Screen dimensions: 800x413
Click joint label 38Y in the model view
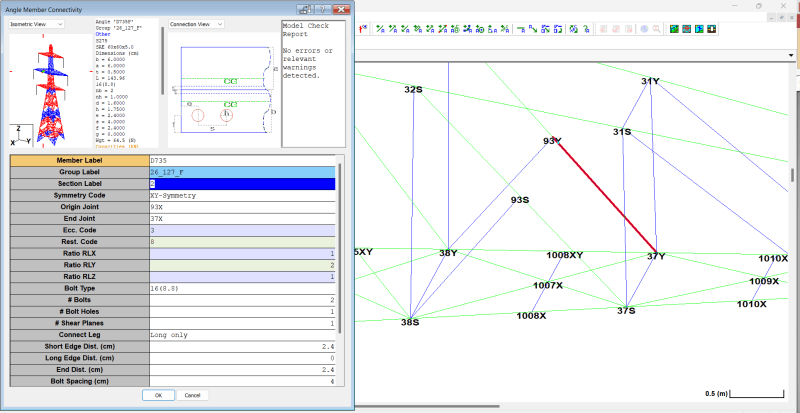(448, 253)
